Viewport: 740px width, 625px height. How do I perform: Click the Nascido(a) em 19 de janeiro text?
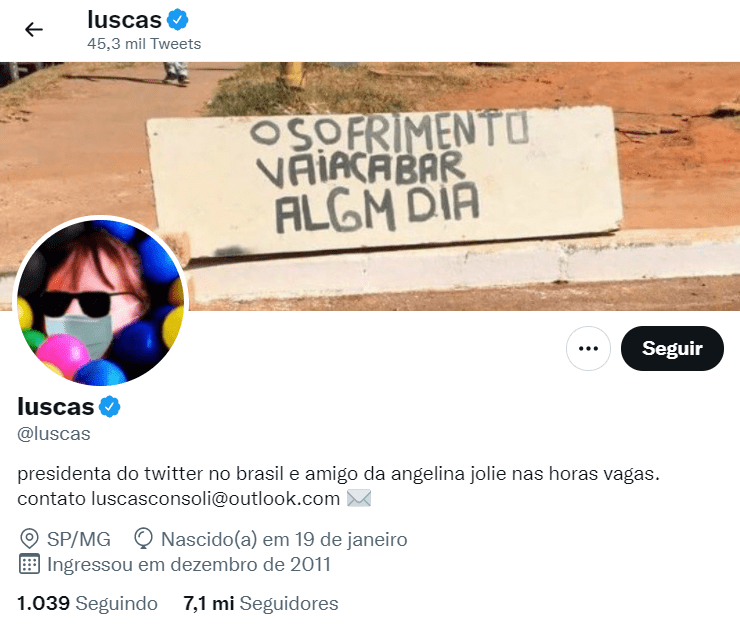click(284, 539)
